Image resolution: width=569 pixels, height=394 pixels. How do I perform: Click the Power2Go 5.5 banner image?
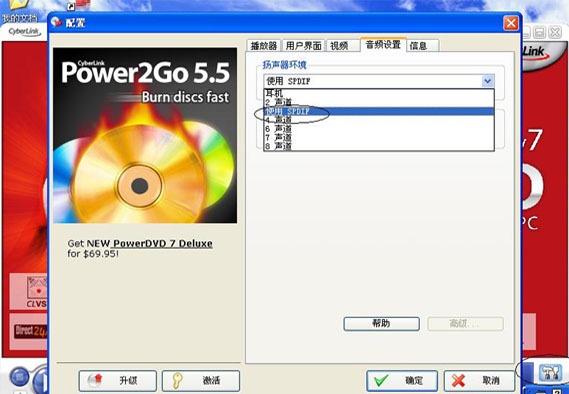pos(145,135)
